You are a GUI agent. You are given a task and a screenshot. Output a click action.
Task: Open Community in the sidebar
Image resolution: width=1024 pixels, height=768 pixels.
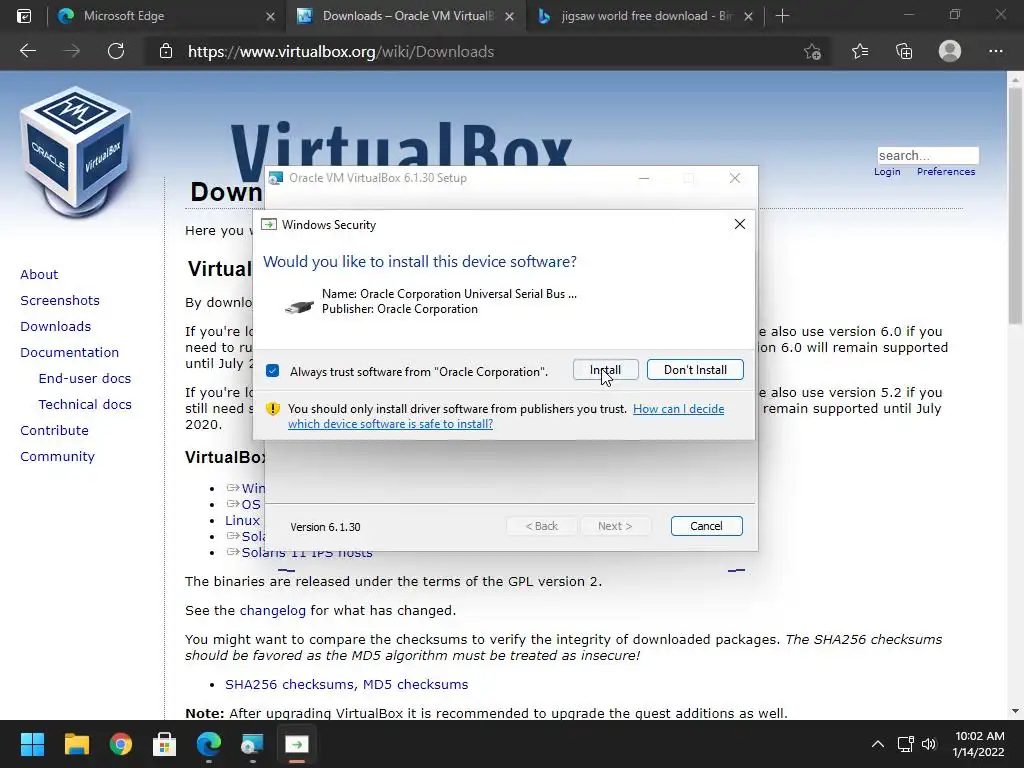pos(57,456)
